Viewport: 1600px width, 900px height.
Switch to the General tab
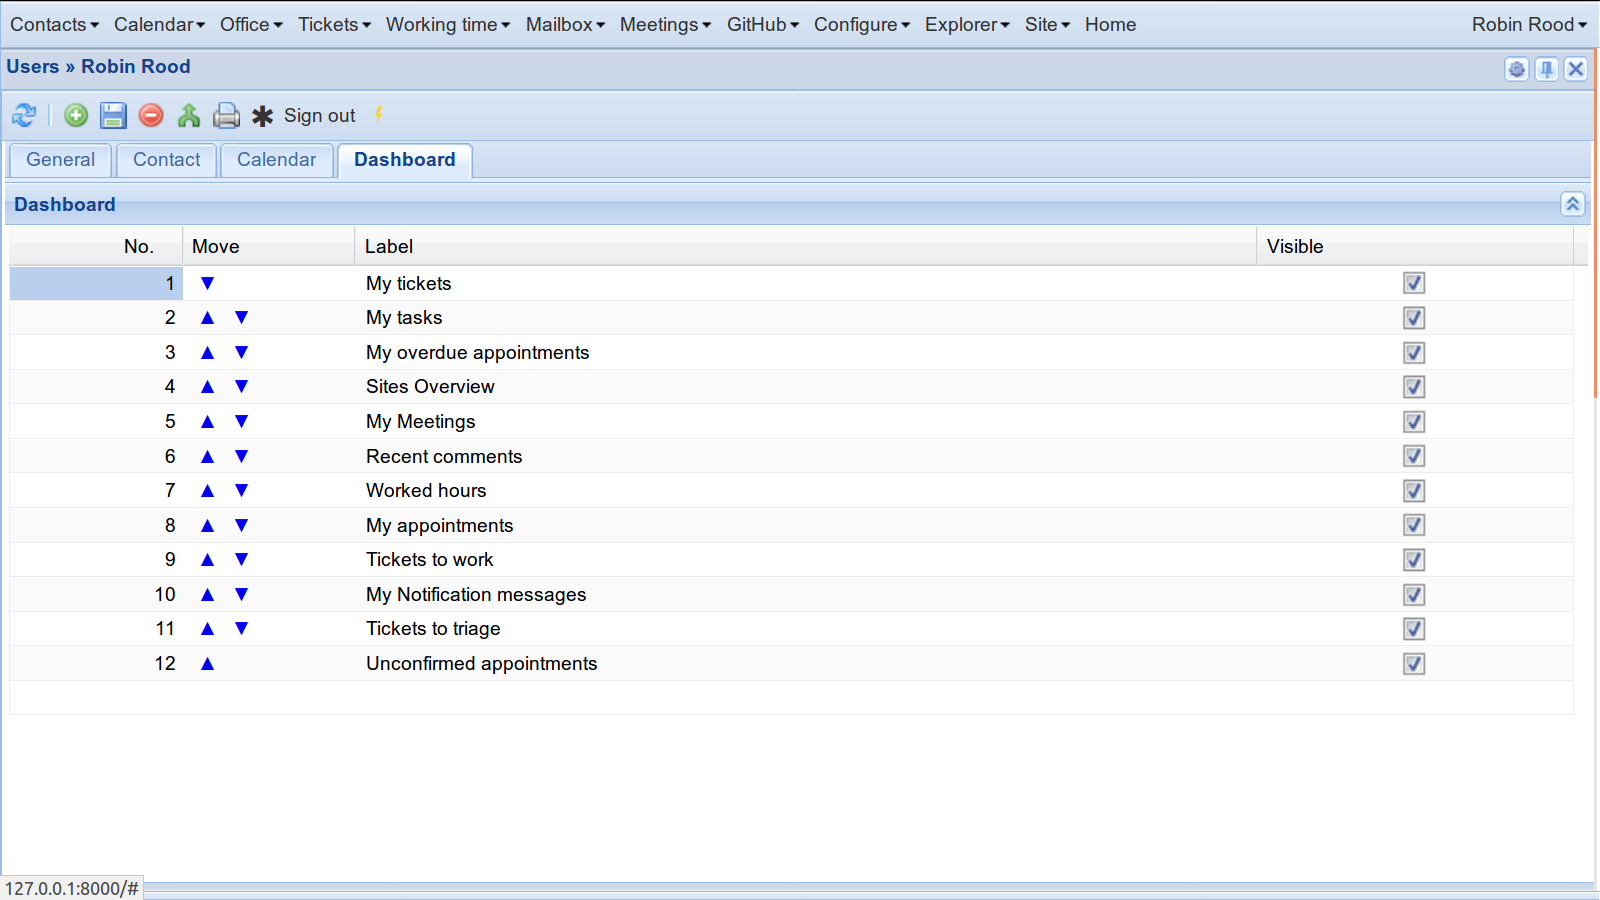tap(61, 160)
